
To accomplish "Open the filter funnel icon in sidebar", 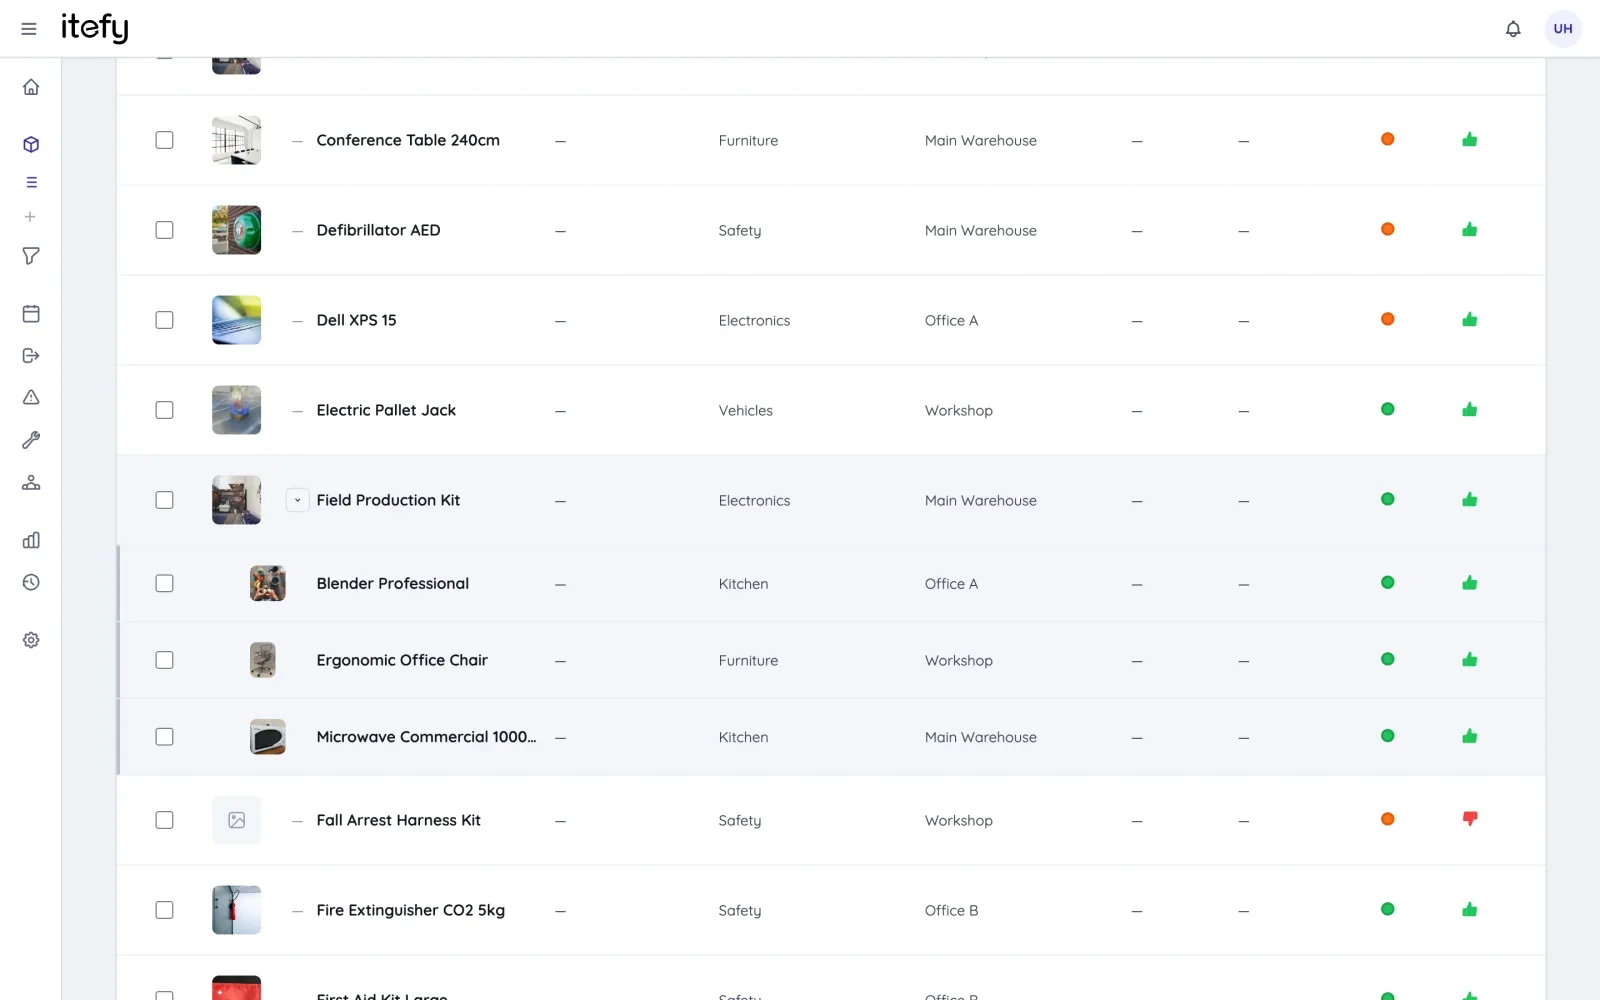I will tap(31, 256).
